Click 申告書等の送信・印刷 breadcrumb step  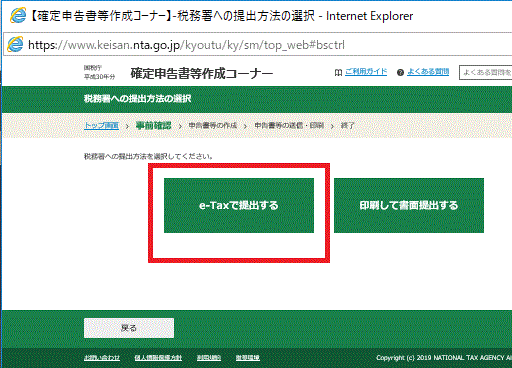tap(289, 125)
